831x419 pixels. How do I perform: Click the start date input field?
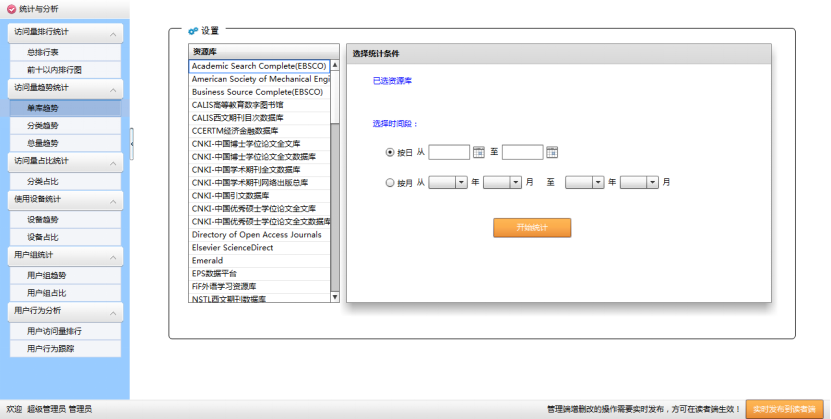point(449,152)
